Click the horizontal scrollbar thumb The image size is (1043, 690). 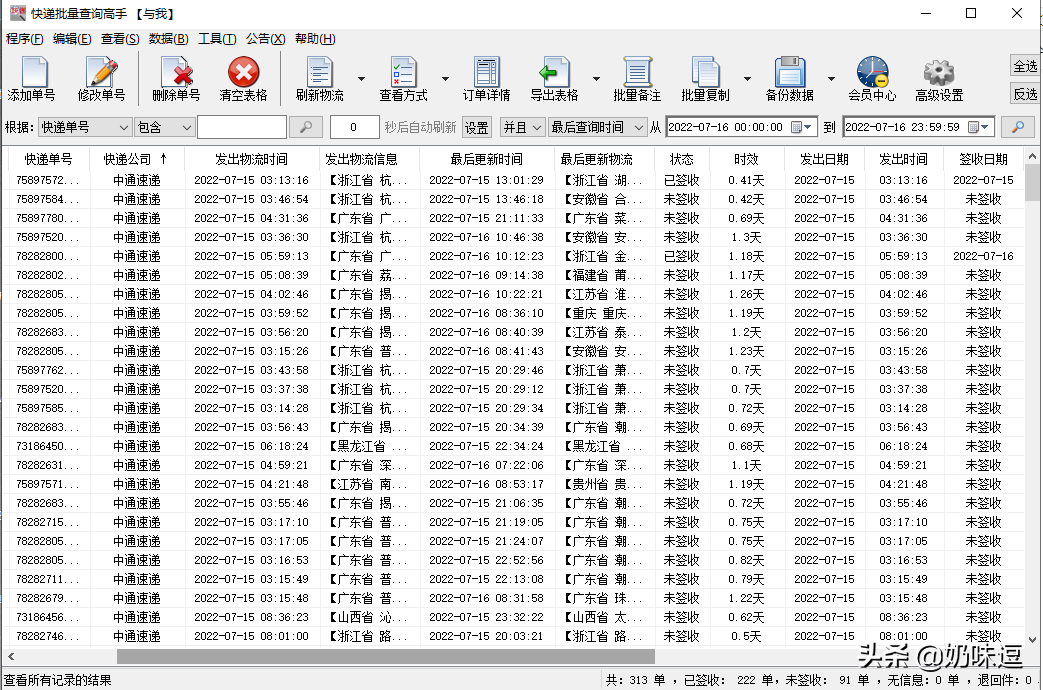pos(386,657)
